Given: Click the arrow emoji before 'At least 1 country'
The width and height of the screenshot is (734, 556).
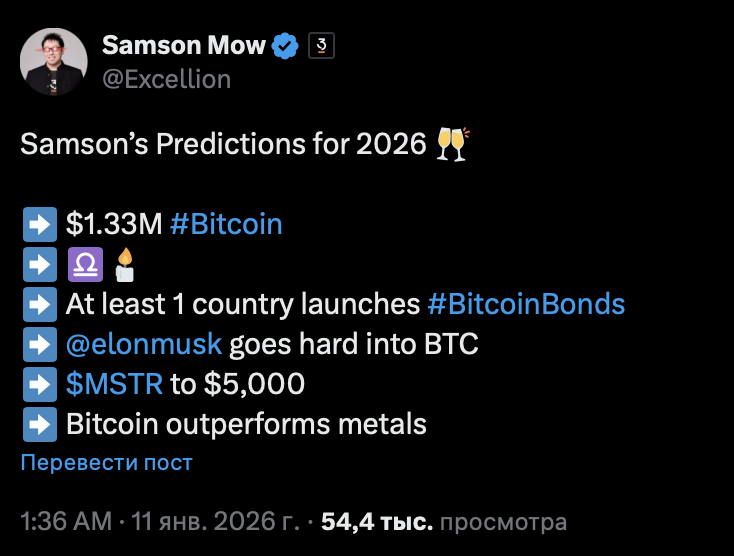Looking at the screenshot, I should point(38,304).
